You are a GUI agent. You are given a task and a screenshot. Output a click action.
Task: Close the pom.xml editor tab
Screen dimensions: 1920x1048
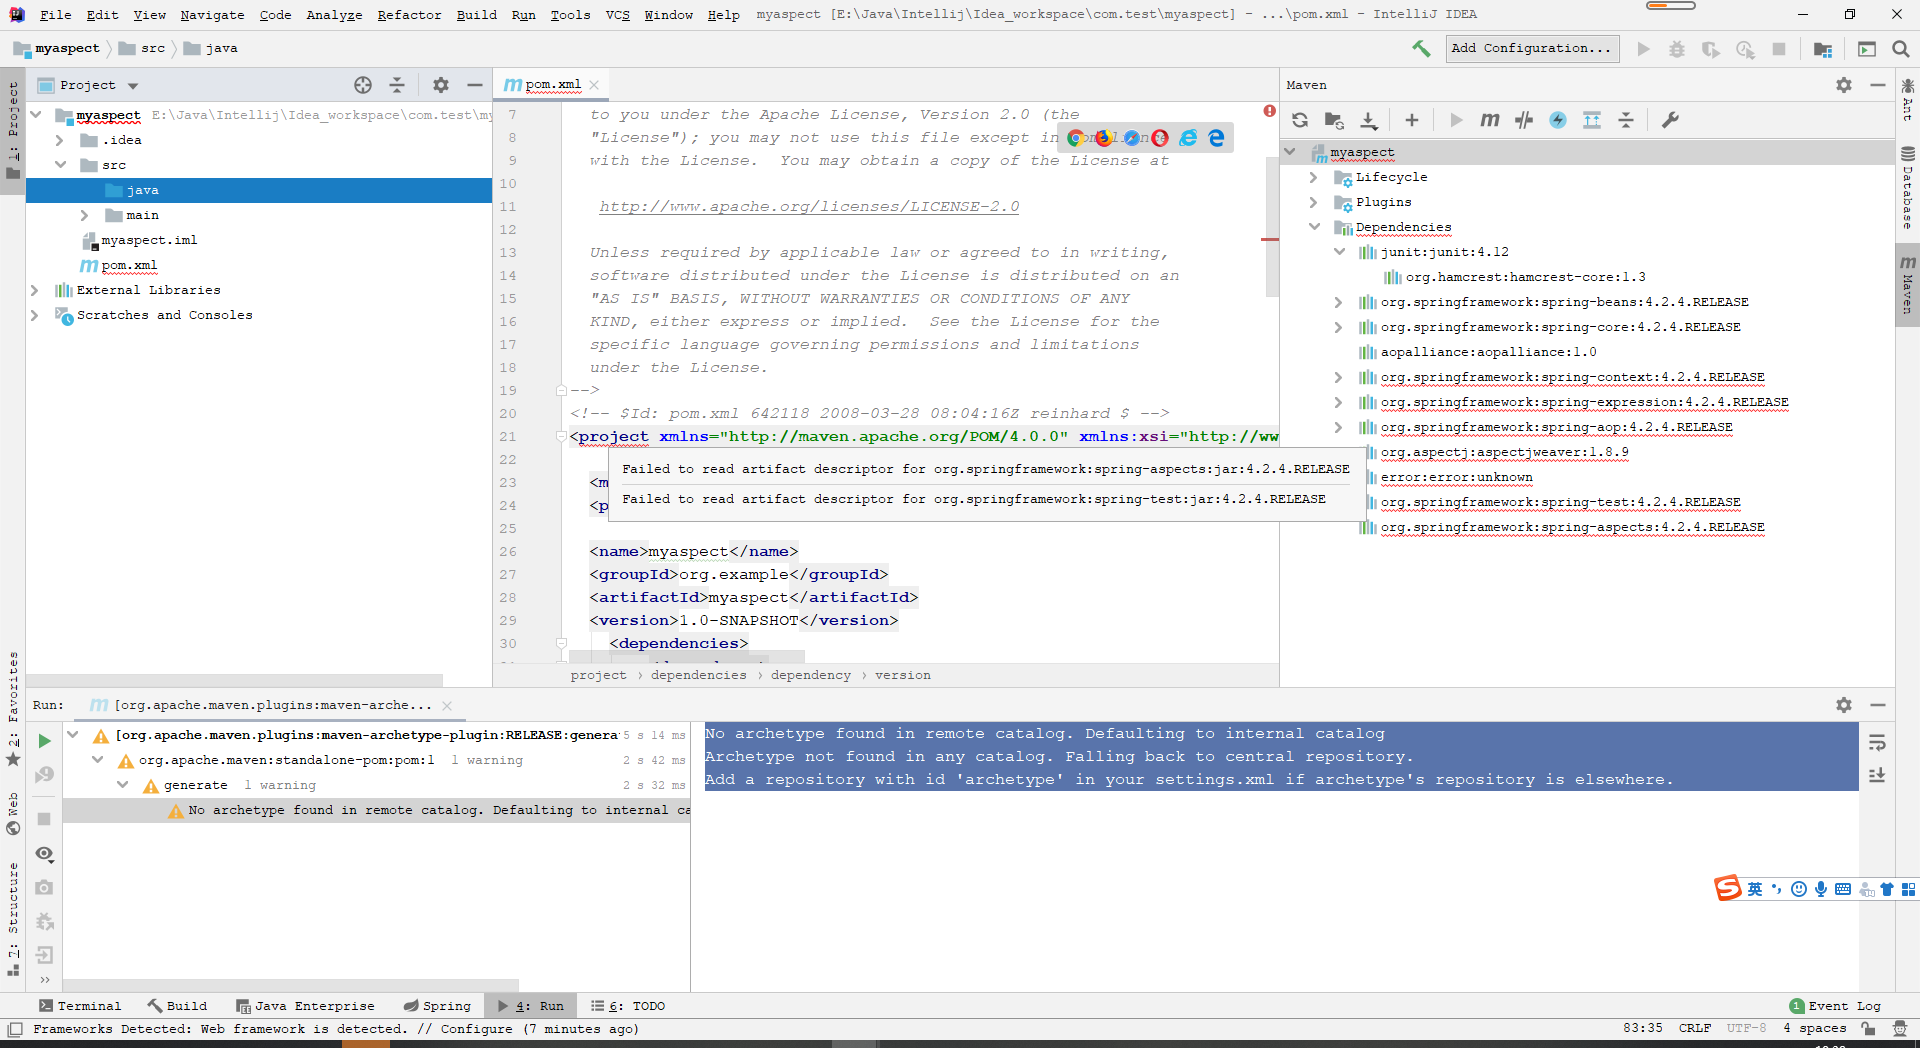click(x=594, y=85)
